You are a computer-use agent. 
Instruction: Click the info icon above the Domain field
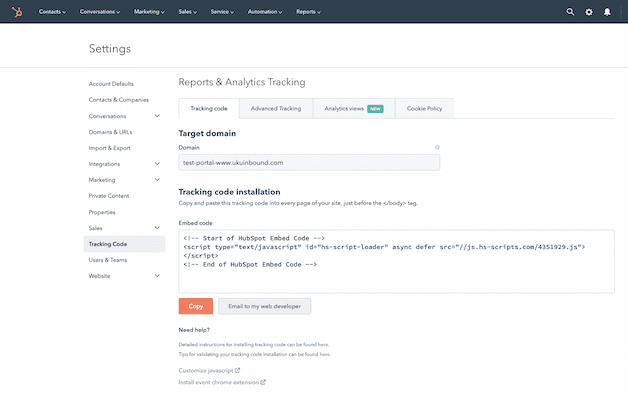(437, 147)
